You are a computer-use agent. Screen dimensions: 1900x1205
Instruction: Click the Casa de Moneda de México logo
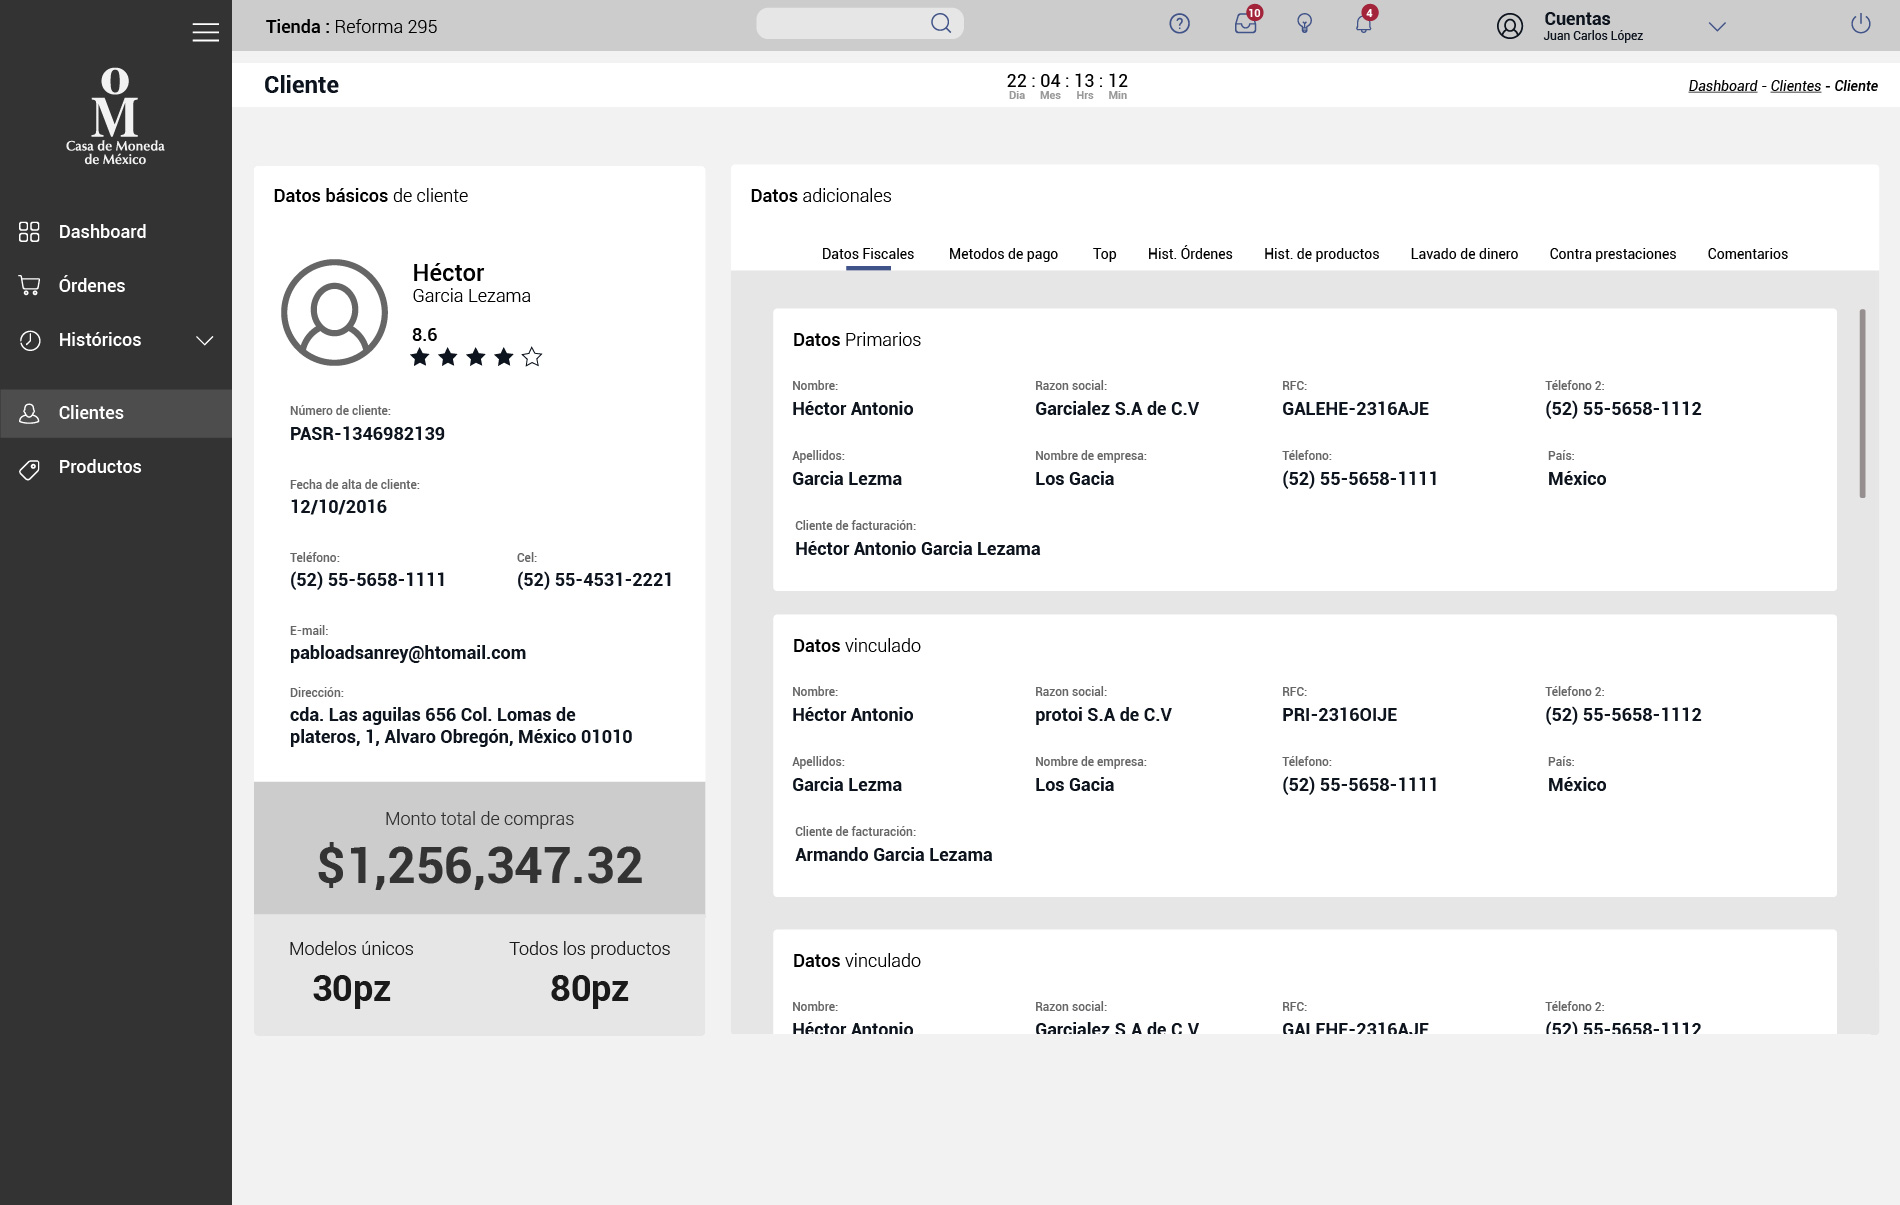pos(115,116)
